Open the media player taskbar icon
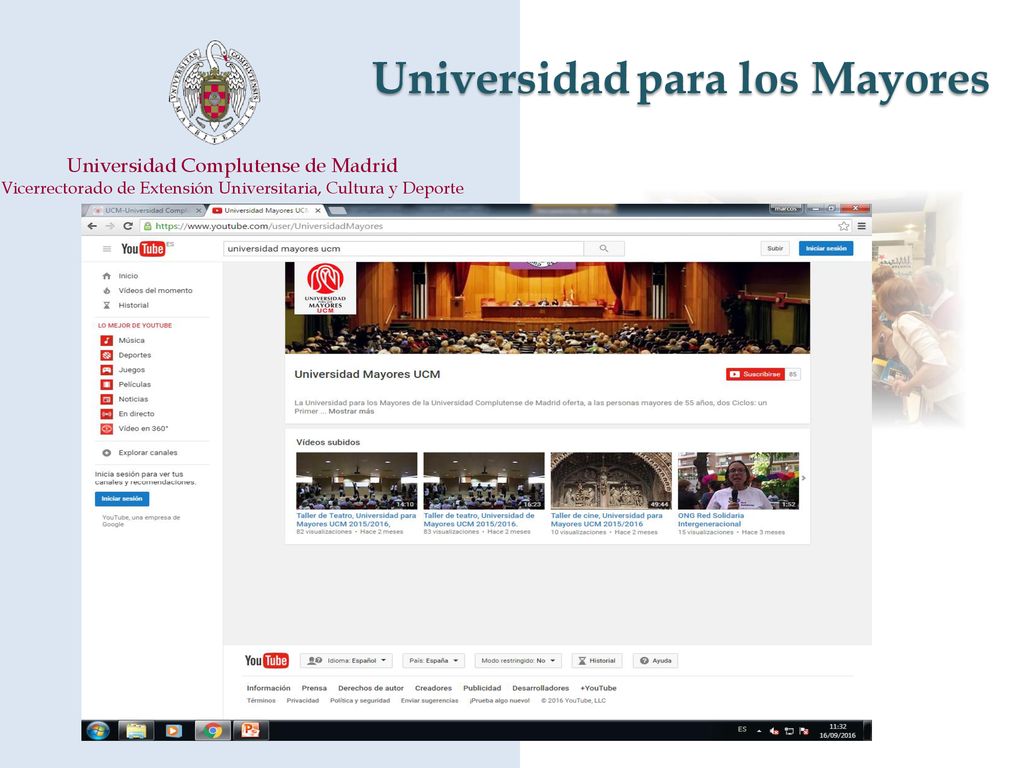This screenshot has width=1024, height=768. pyautogui.click(x=174, y=731)
